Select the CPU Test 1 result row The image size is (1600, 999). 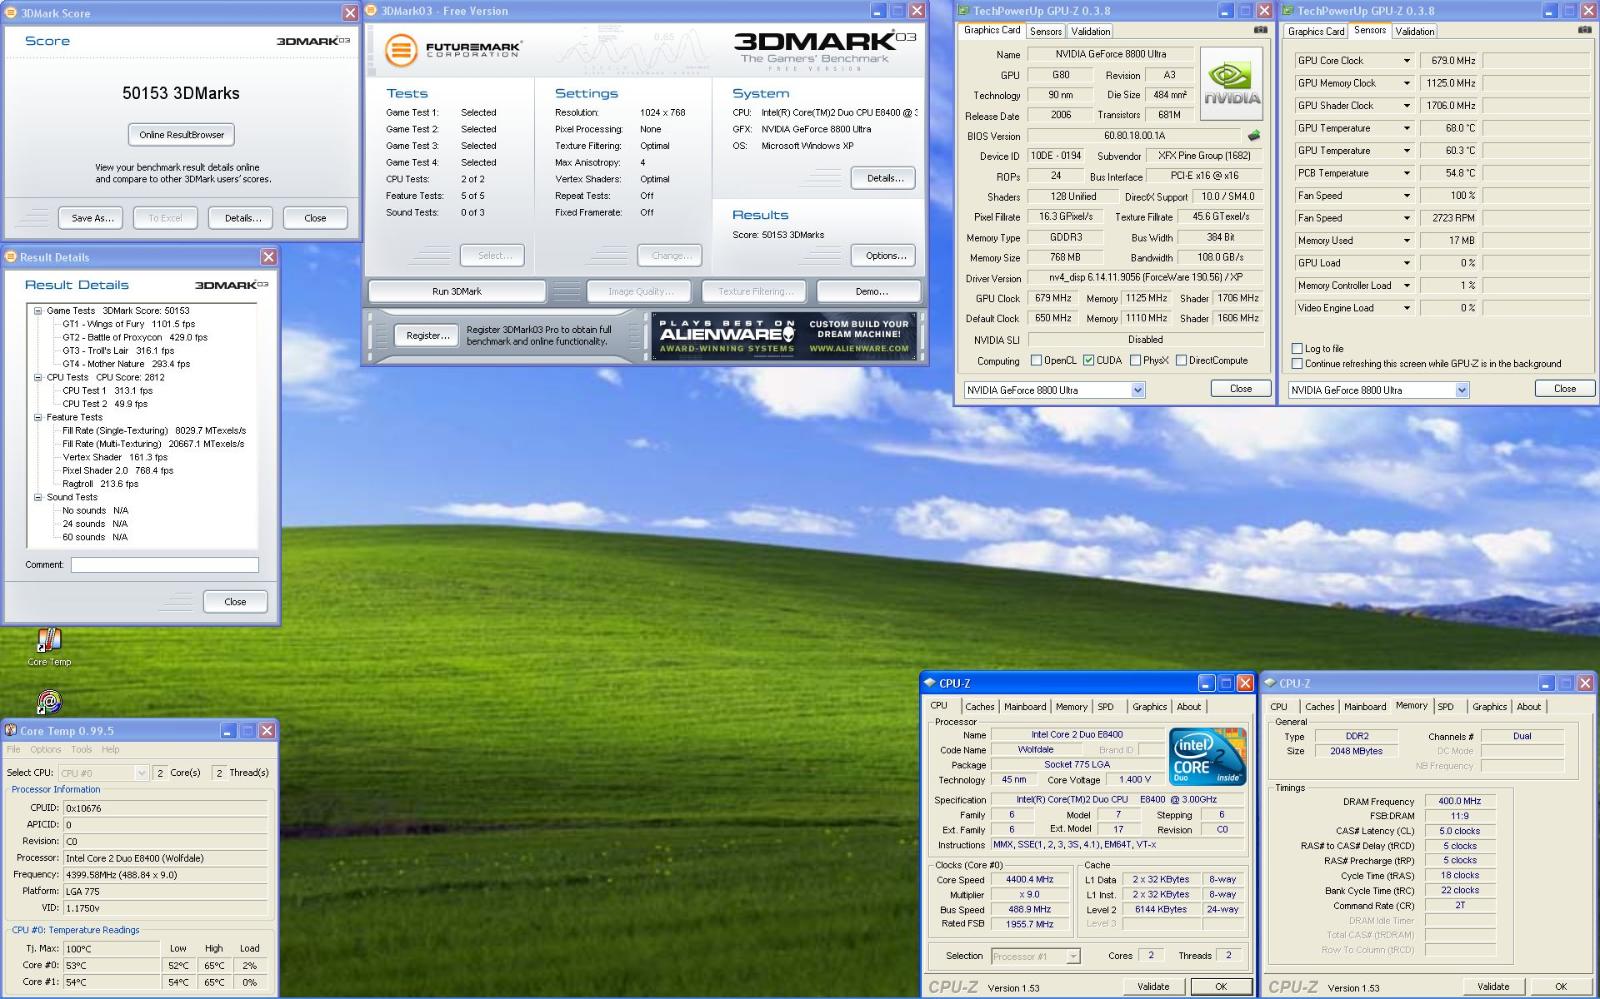(107, 391)
